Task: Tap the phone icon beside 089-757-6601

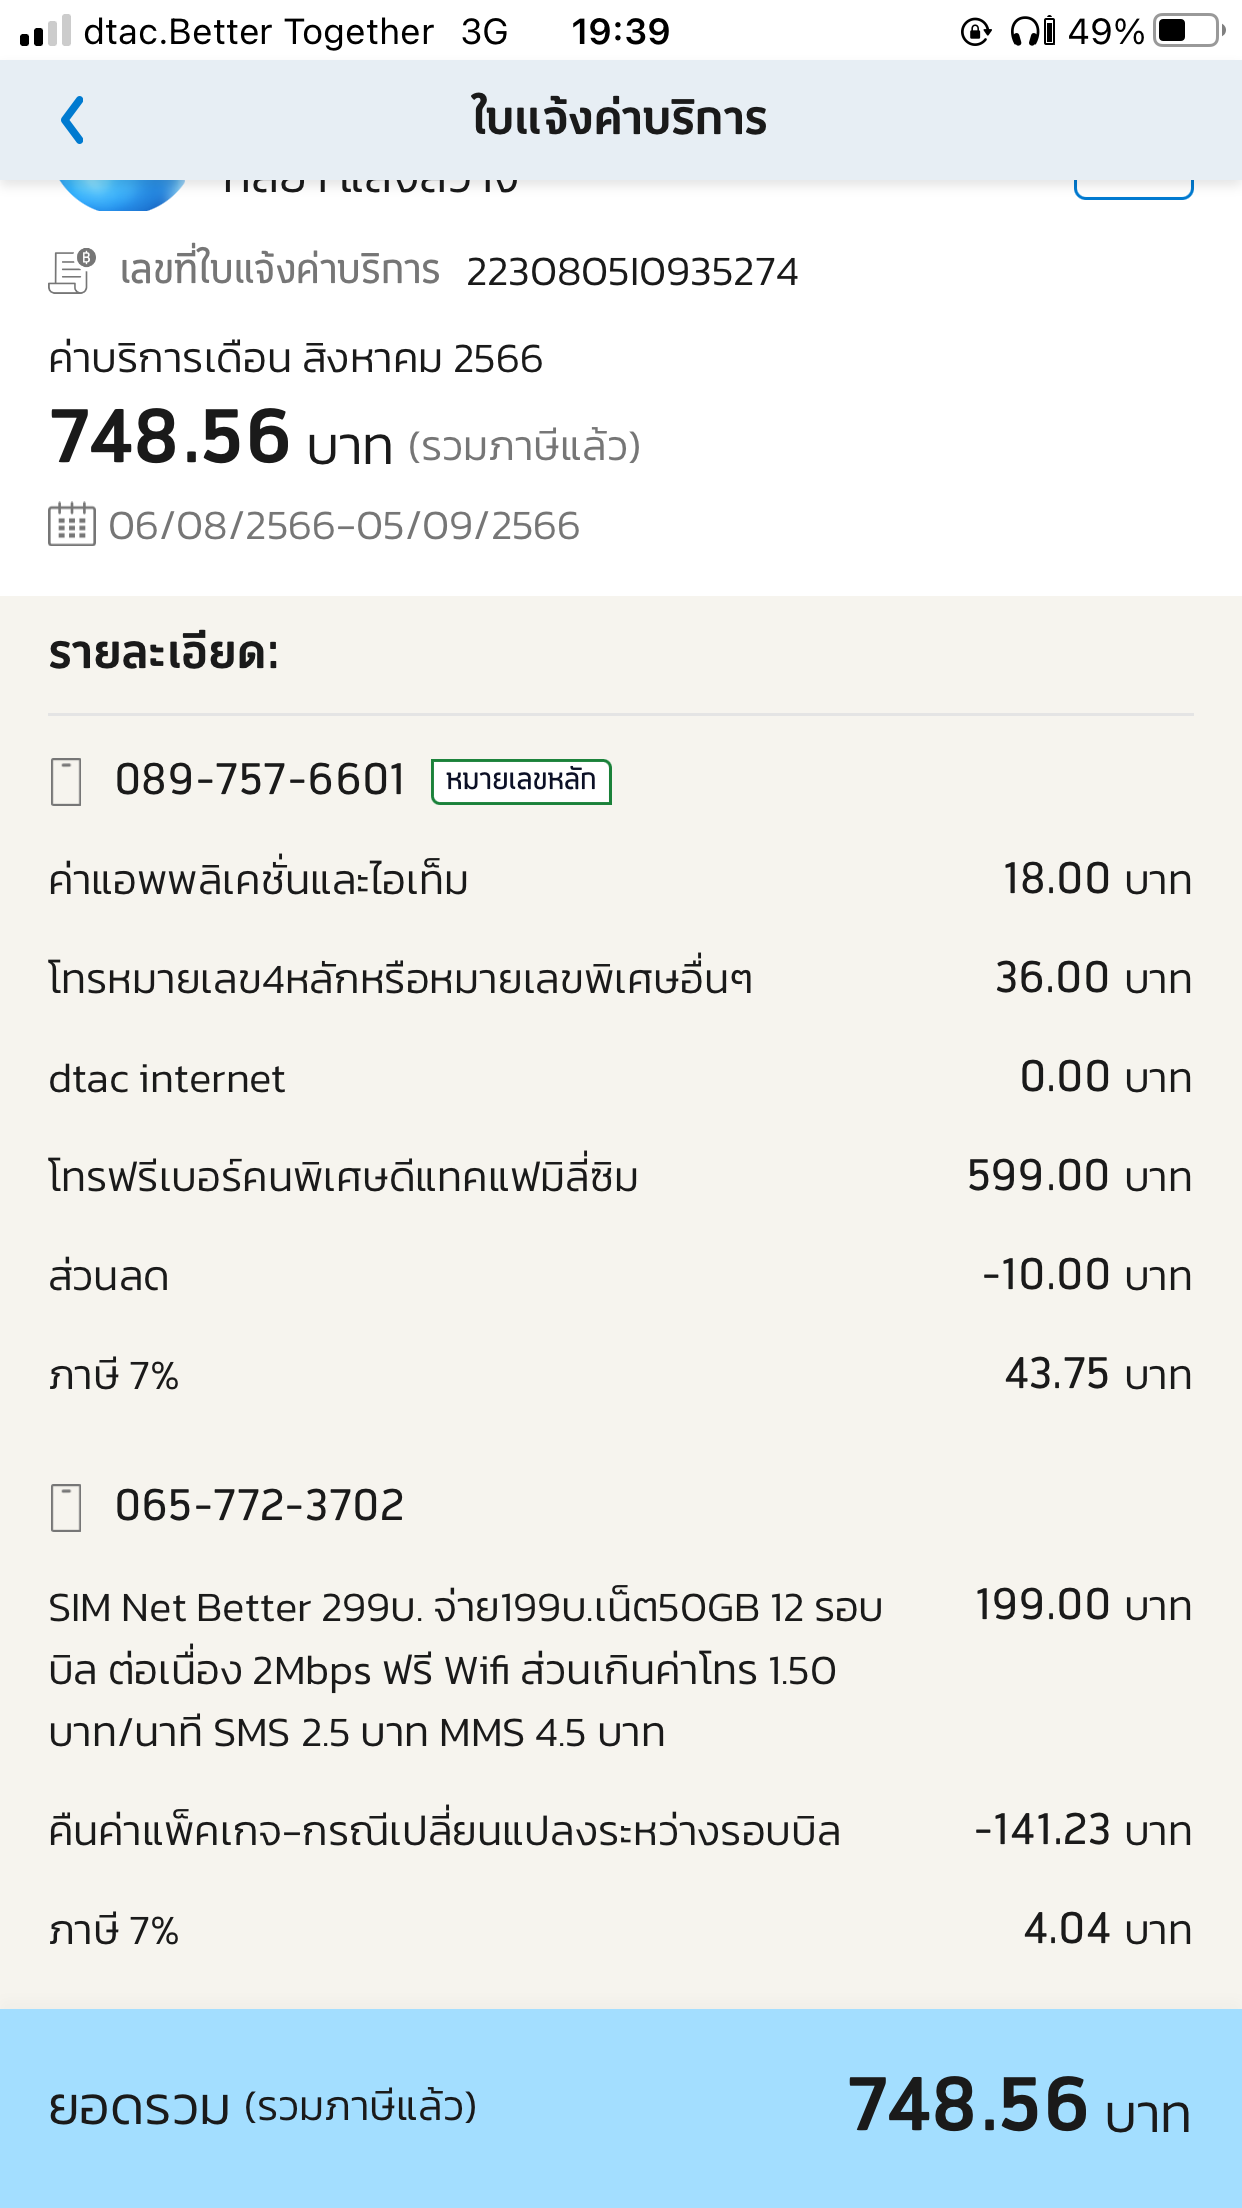Action: coord(66,781)
